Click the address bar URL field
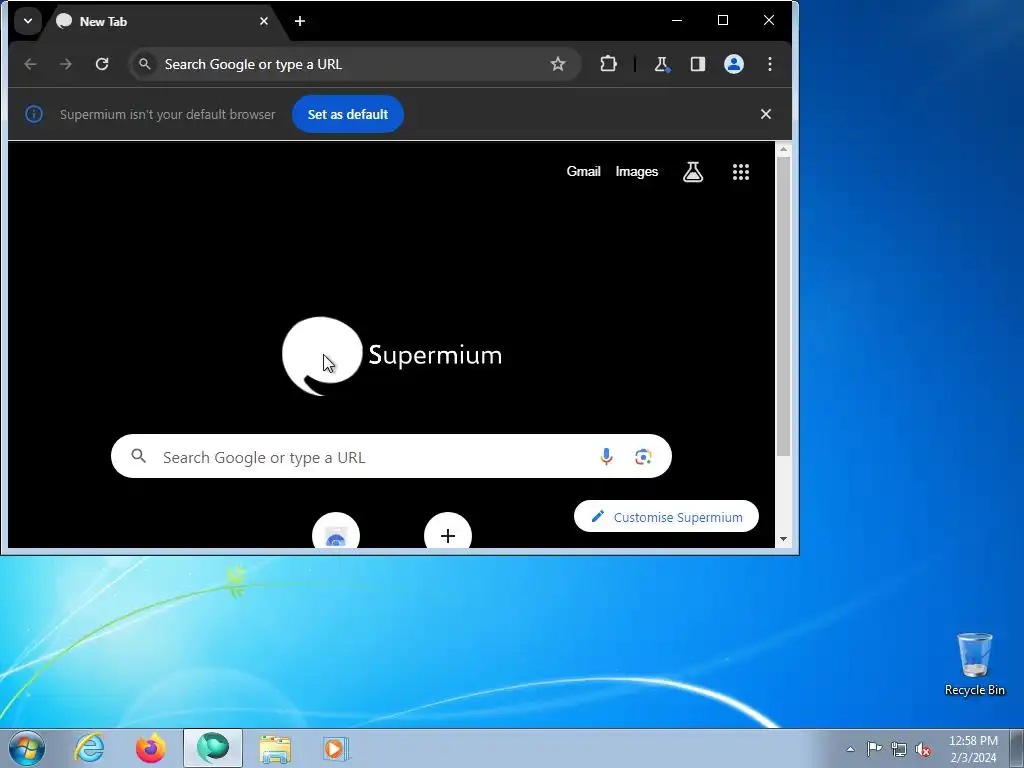This screenshot has width=1024, height=768. 353,64
